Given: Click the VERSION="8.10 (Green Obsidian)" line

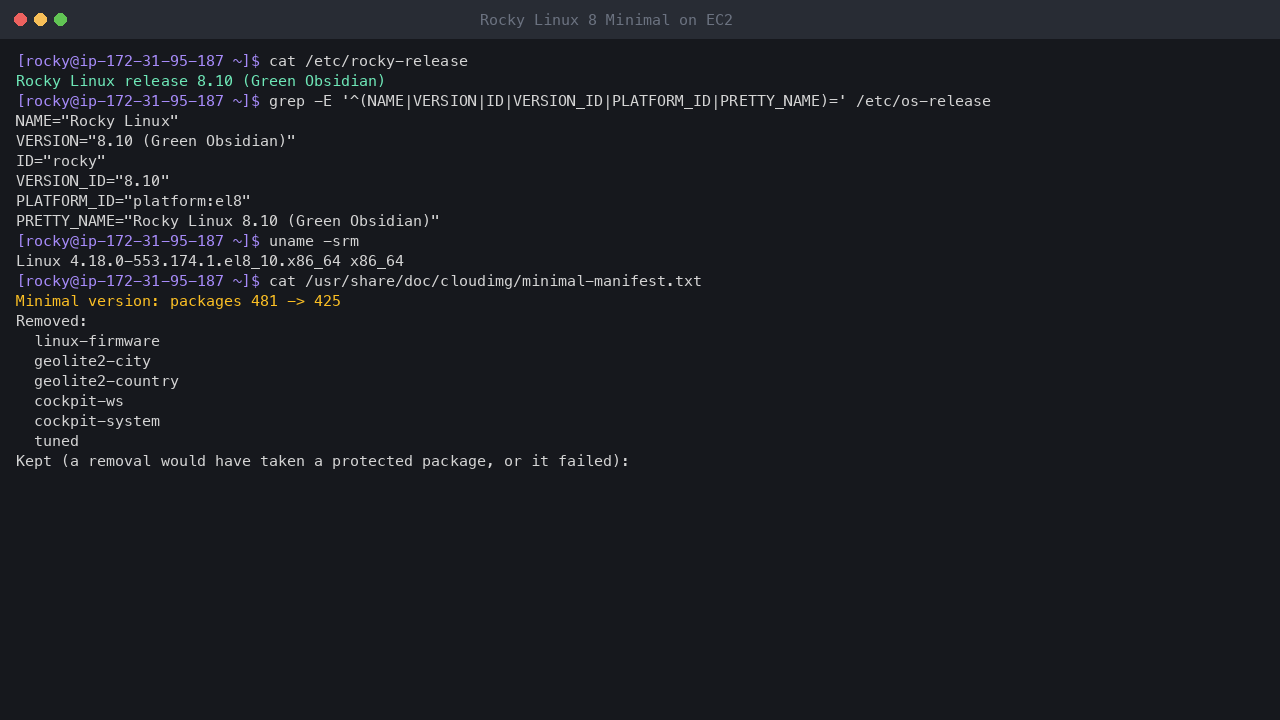Looking at the screenshot, I should (156, 141).
